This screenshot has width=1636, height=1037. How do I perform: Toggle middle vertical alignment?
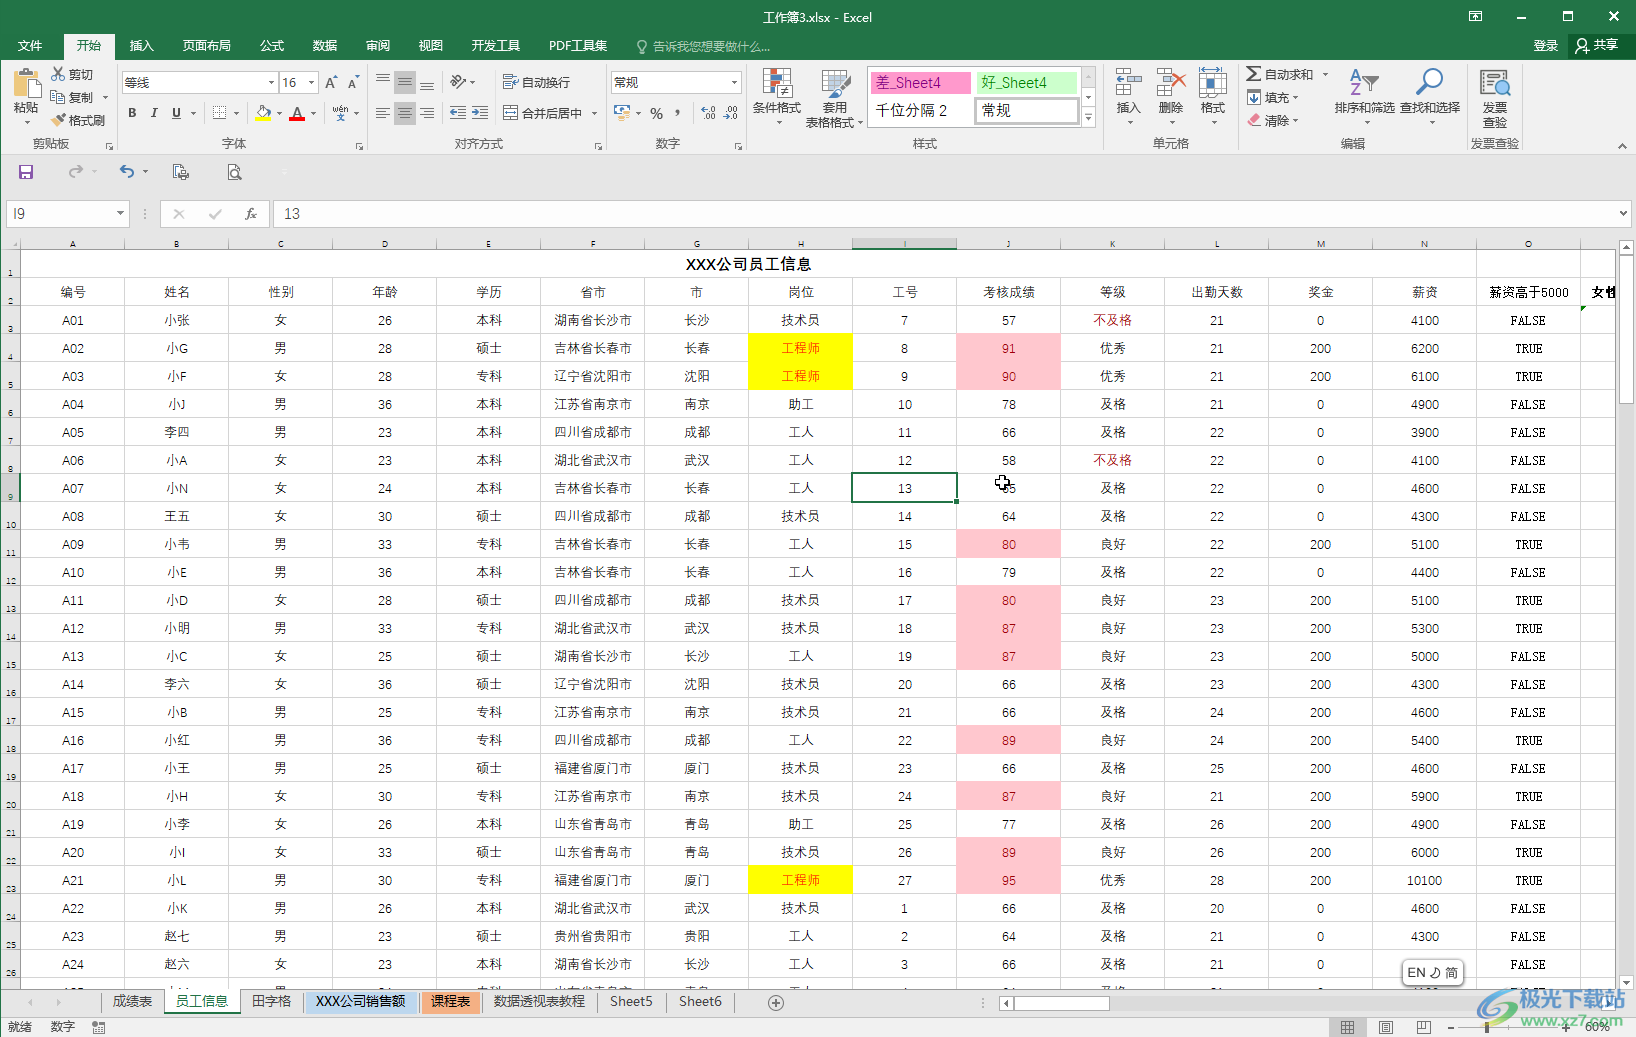click(405, 82)
